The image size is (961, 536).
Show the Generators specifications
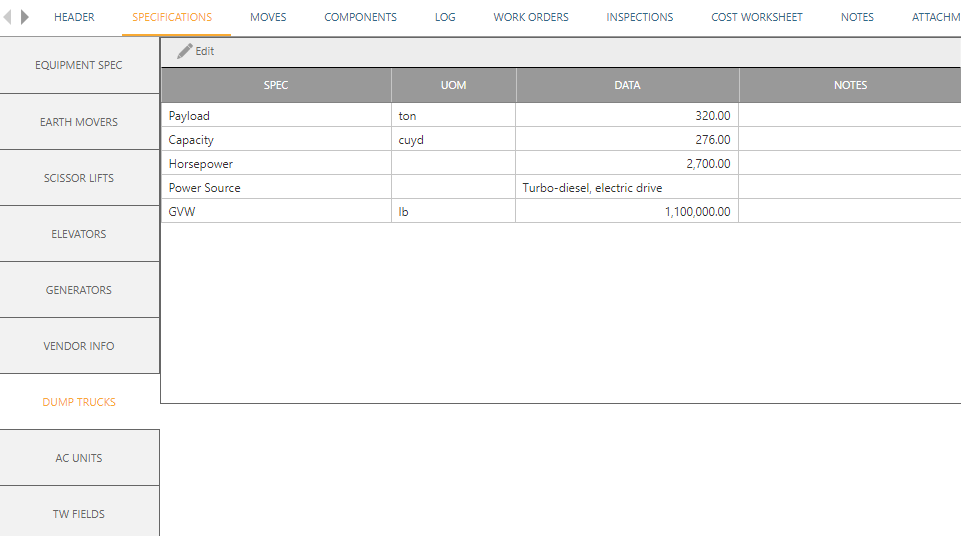coord(79,290)
